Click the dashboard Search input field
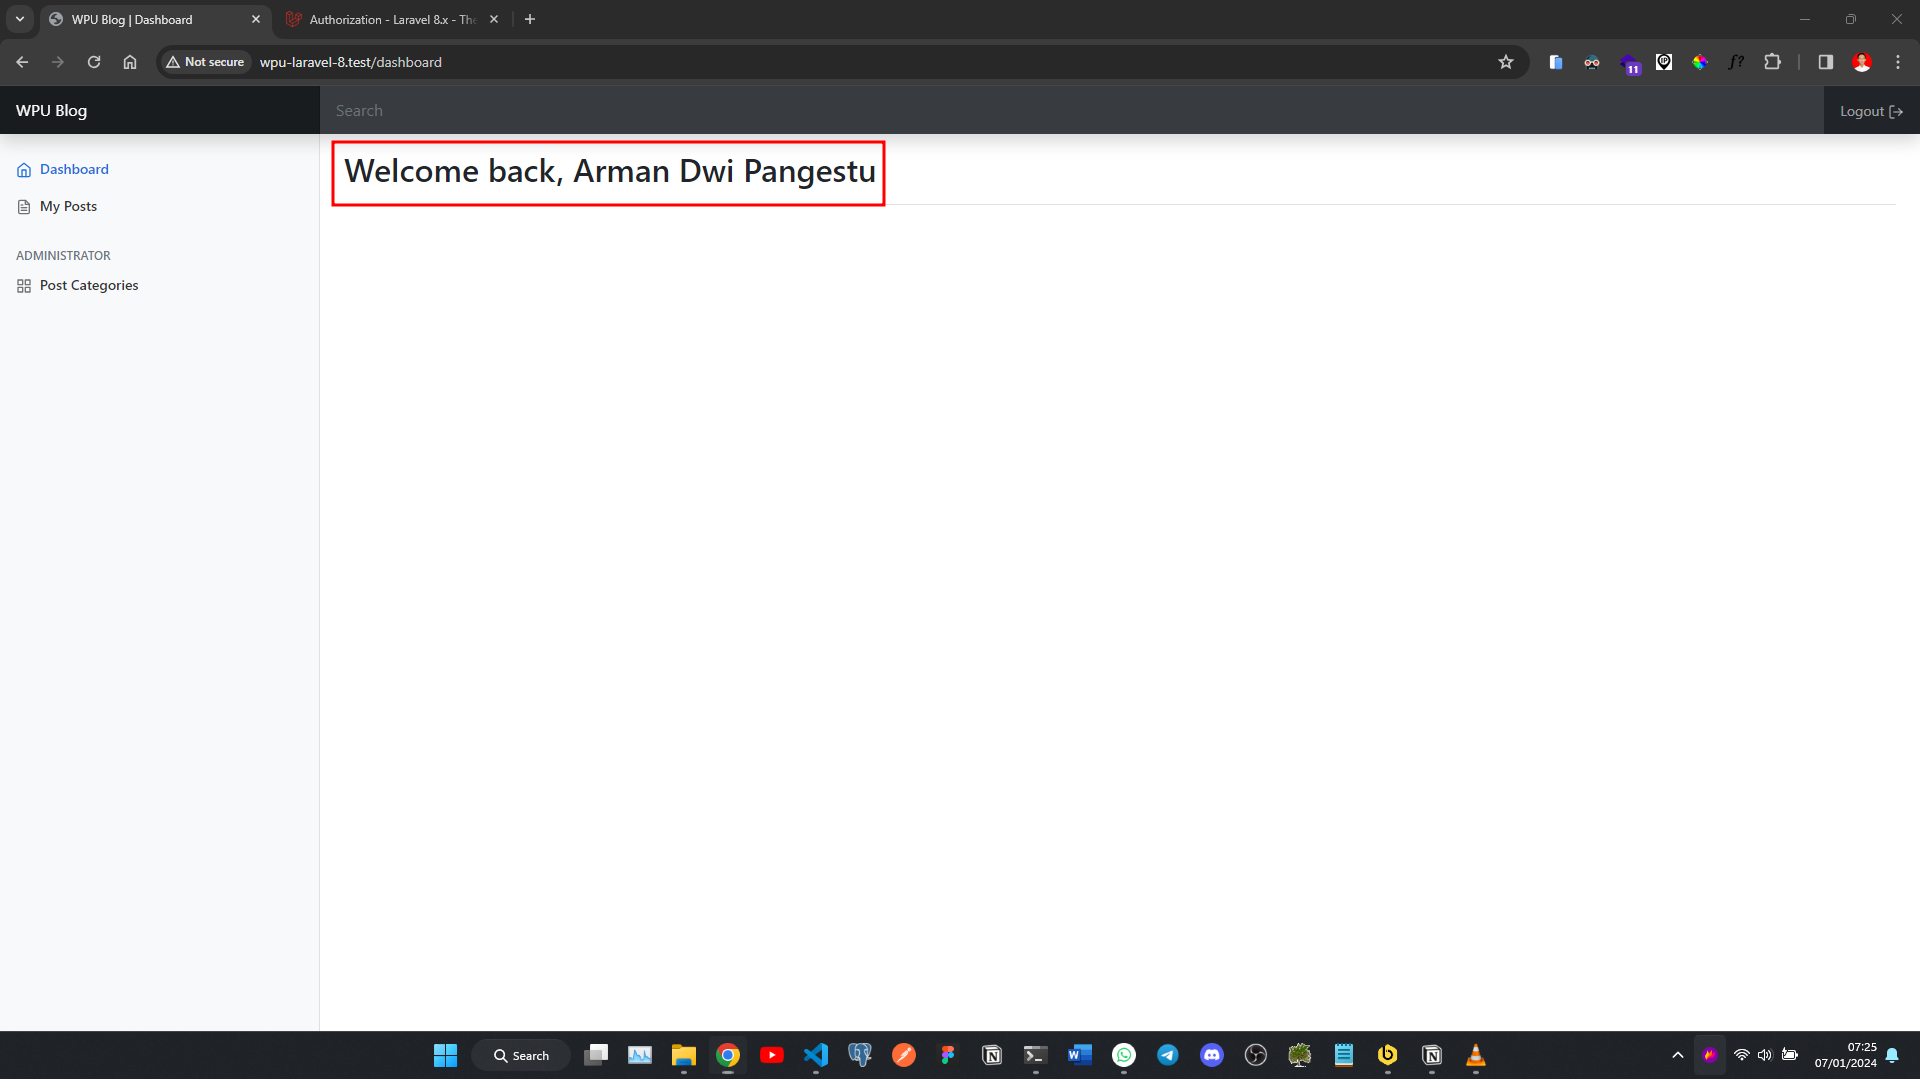The image size is (1920, 1079). coord(1070,111)
